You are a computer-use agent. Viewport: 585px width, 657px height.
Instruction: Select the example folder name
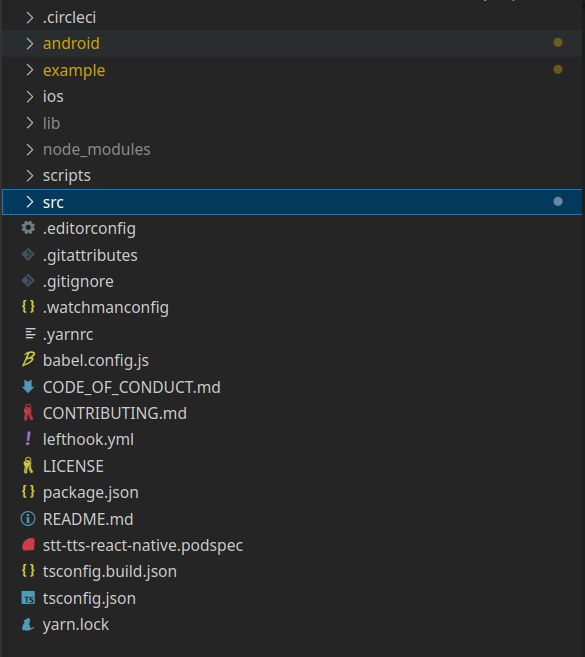[x=74, y=70]
